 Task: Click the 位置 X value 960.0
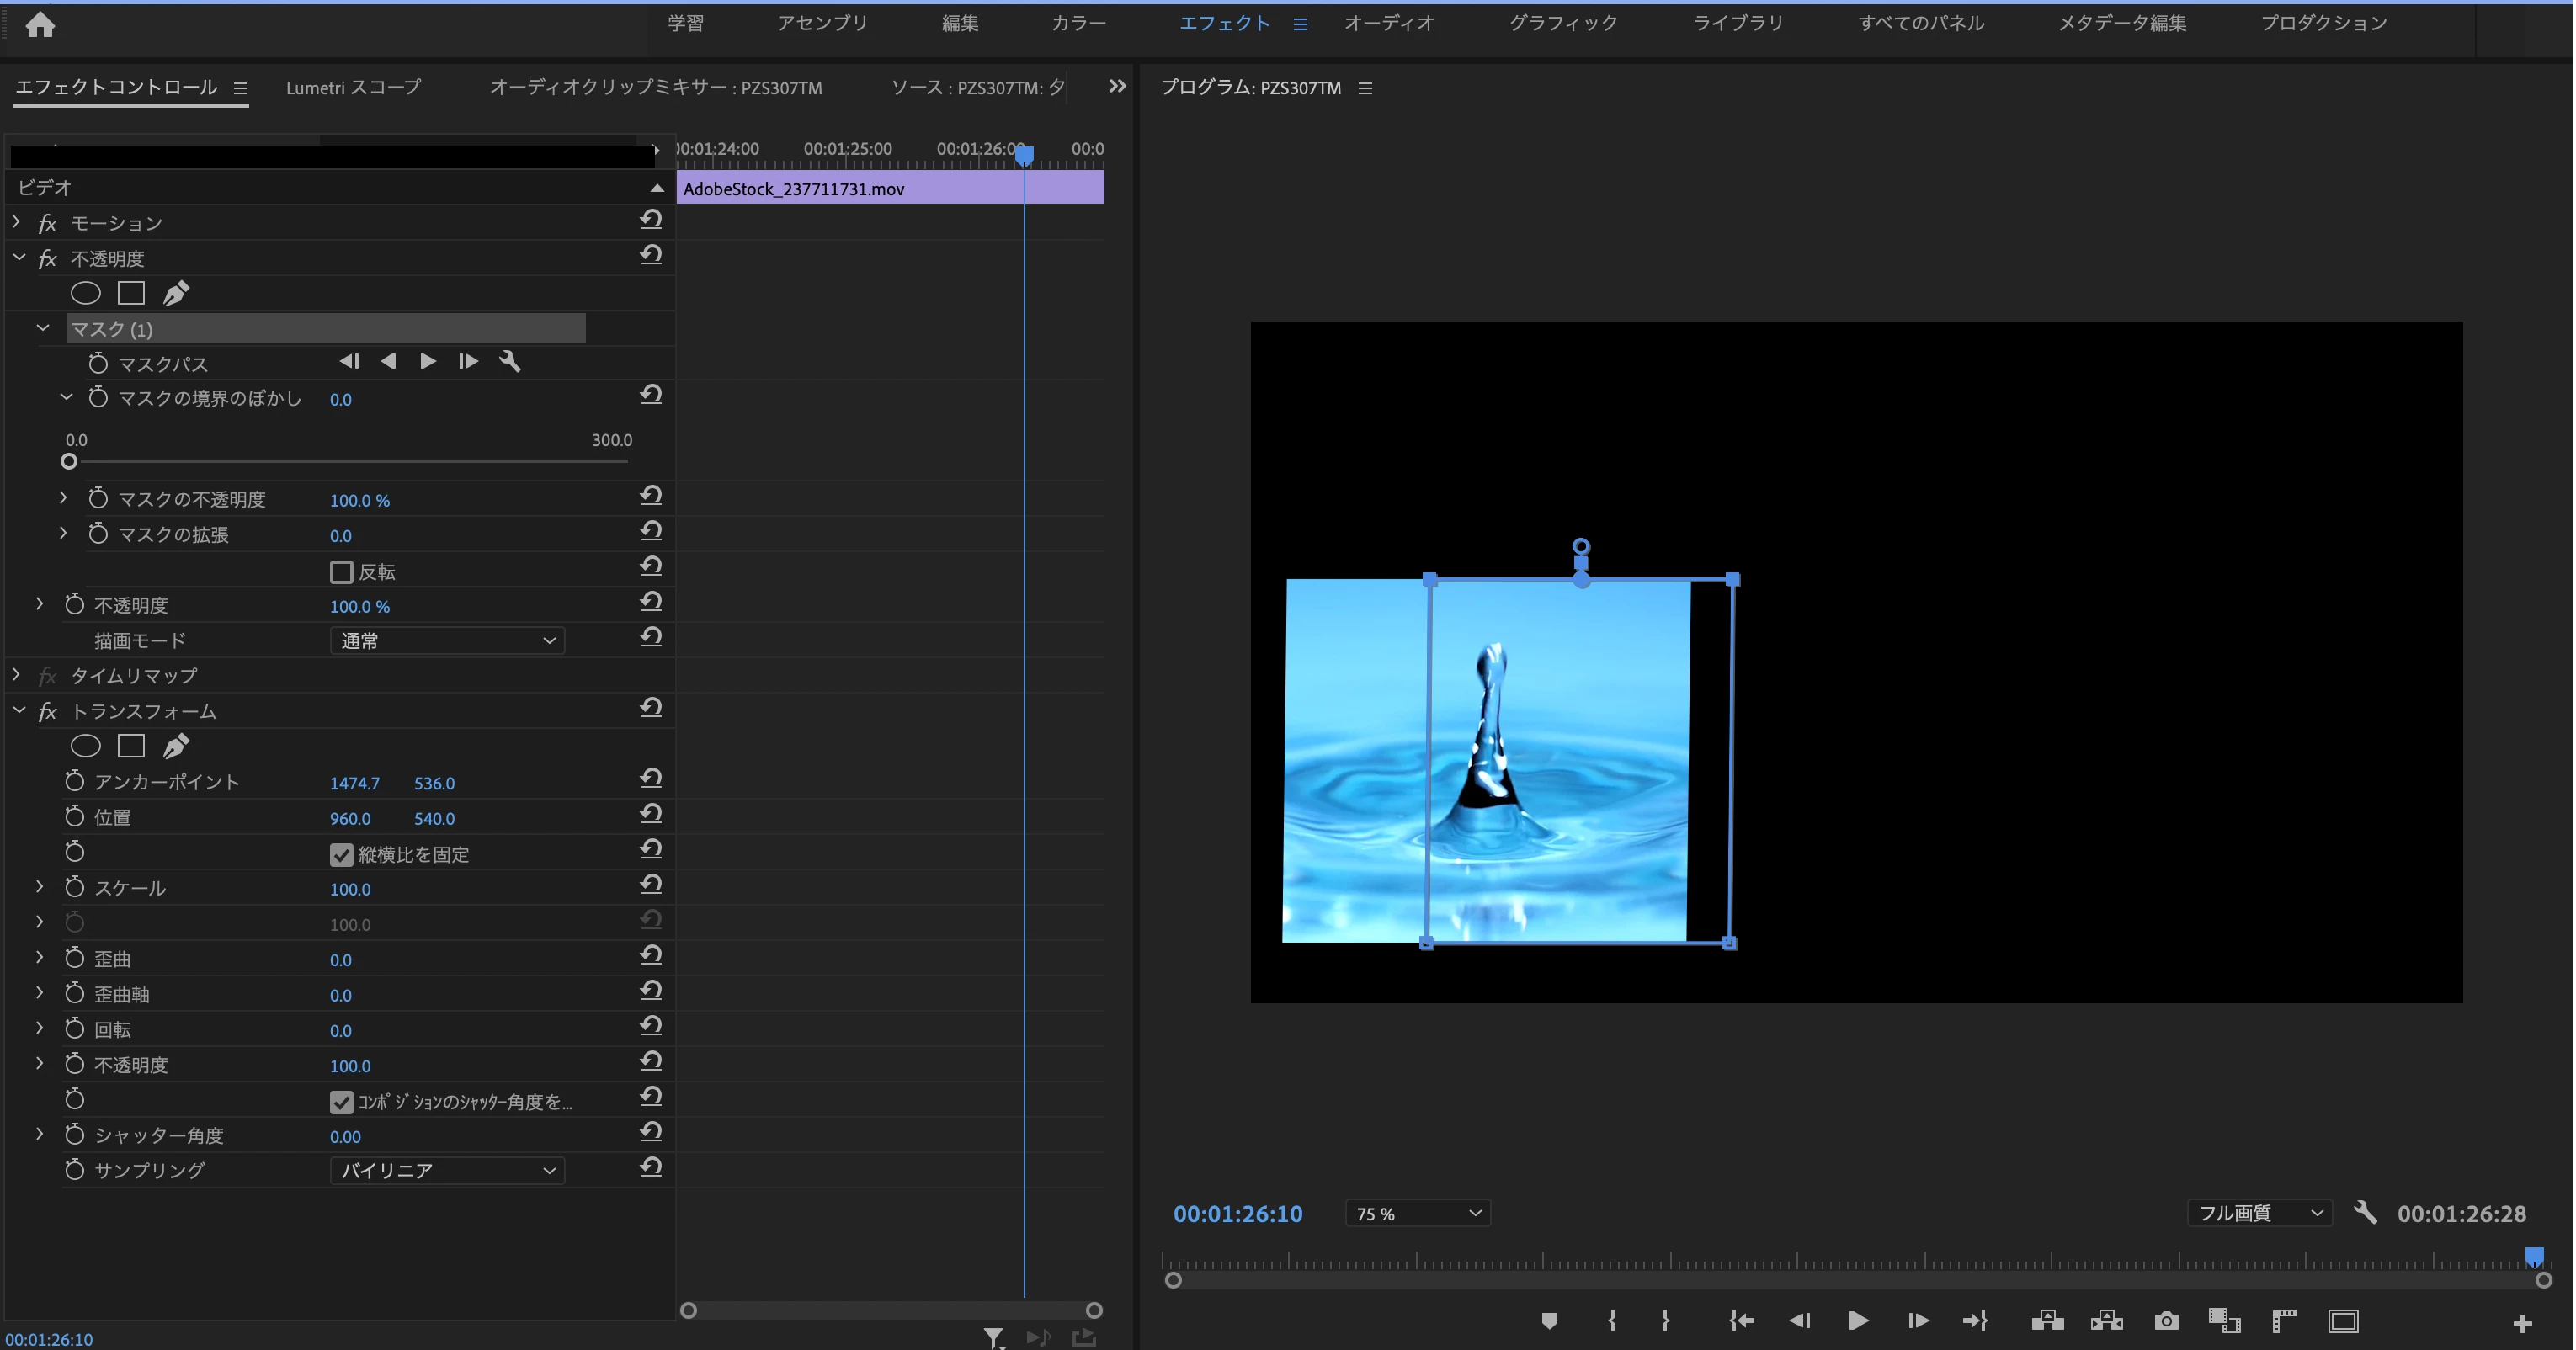[x=350, y=819]
